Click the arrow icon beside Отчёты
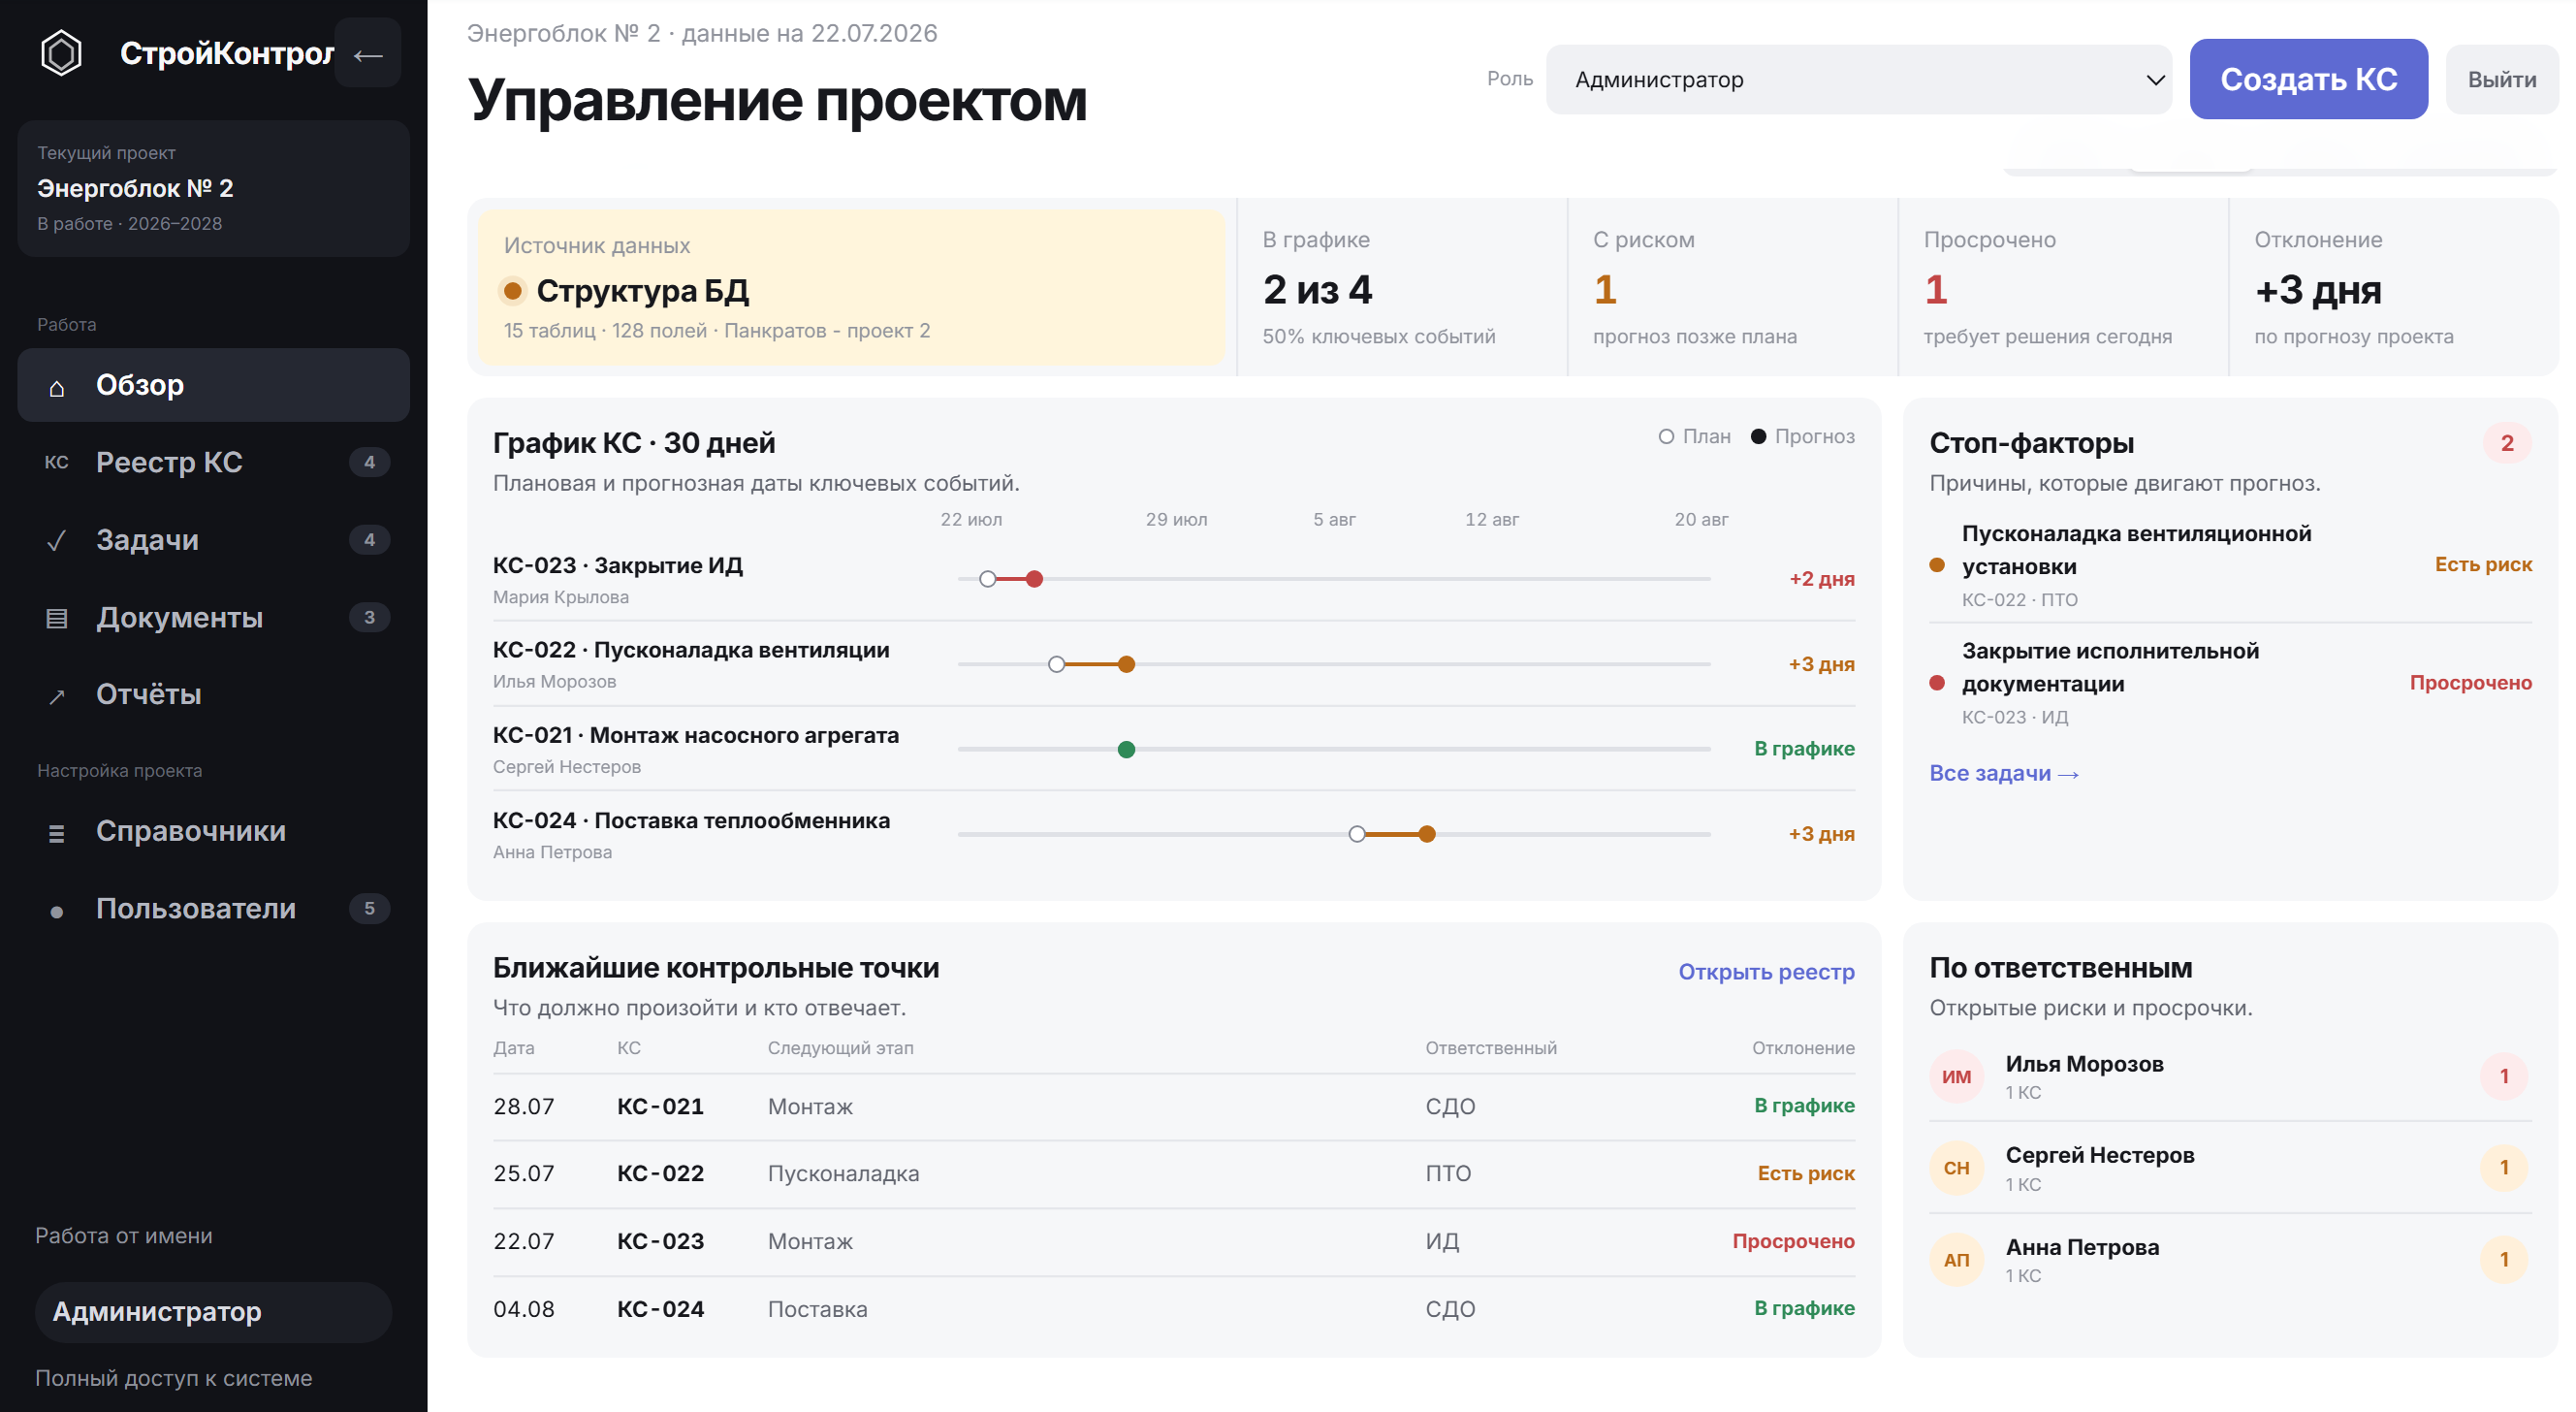 click(57, 696)
